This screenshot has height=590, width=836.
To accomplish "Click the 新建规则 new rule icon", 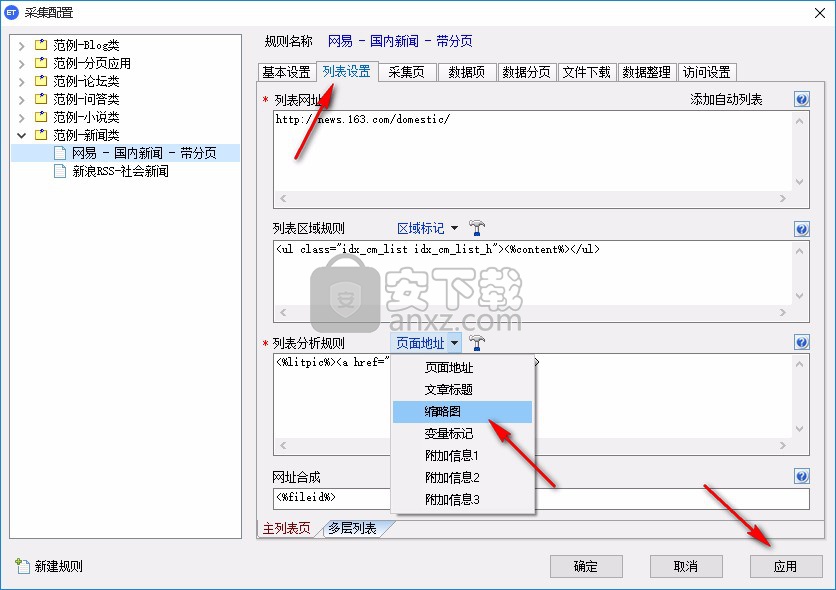I will pyautogui.click(x=22, y=567).
